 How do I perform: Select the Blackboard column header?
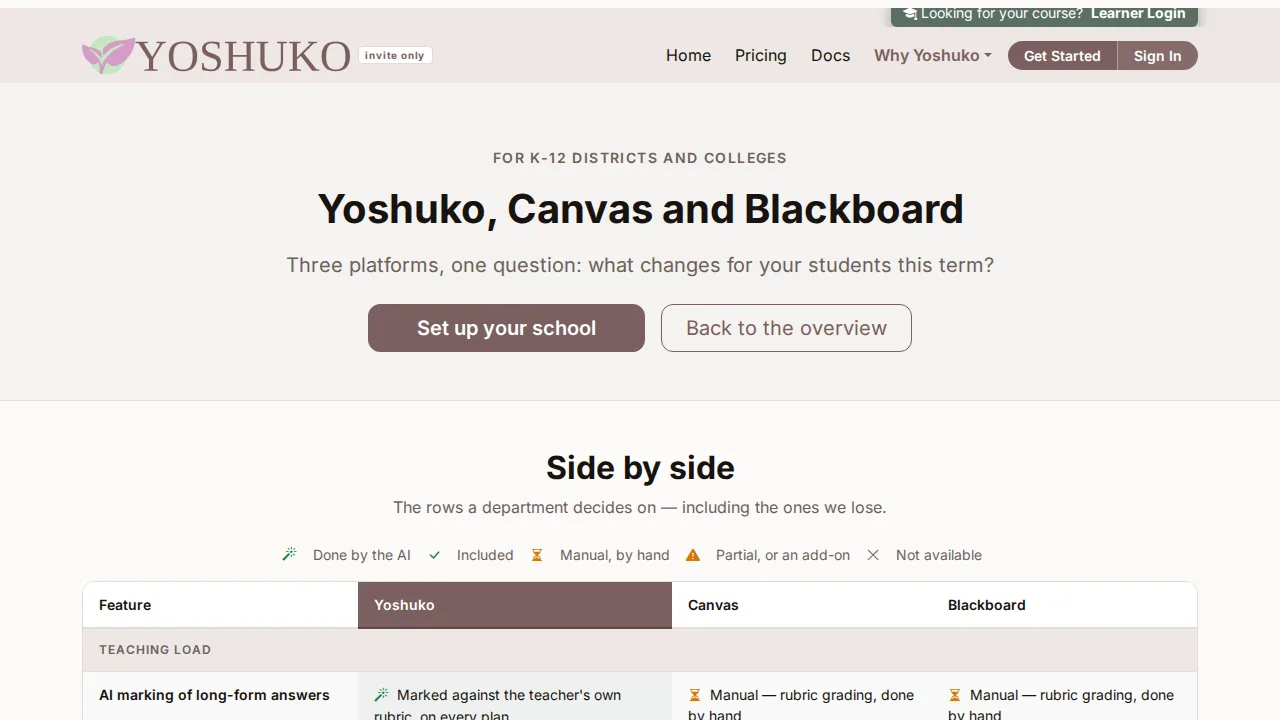(x=1064, y=605)
